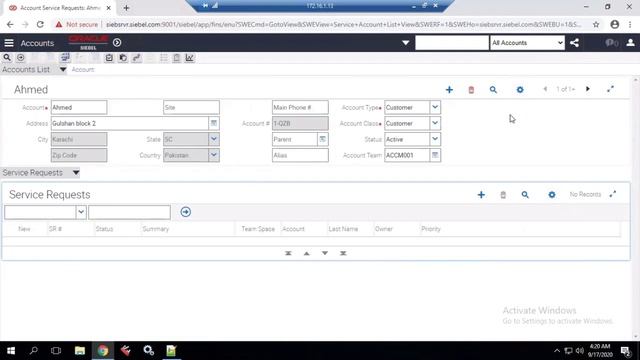The image size is (640, 360).
Task: Open the address pick applet icon
Action: click(213, 123)
